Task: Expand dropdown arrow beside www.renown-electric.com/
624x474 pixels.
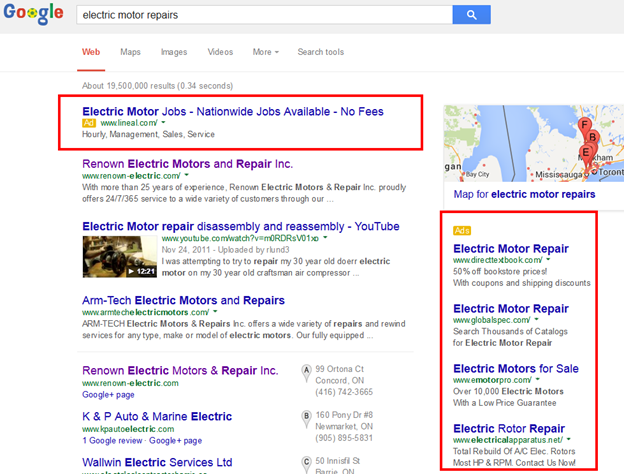Action: point(186,175)
